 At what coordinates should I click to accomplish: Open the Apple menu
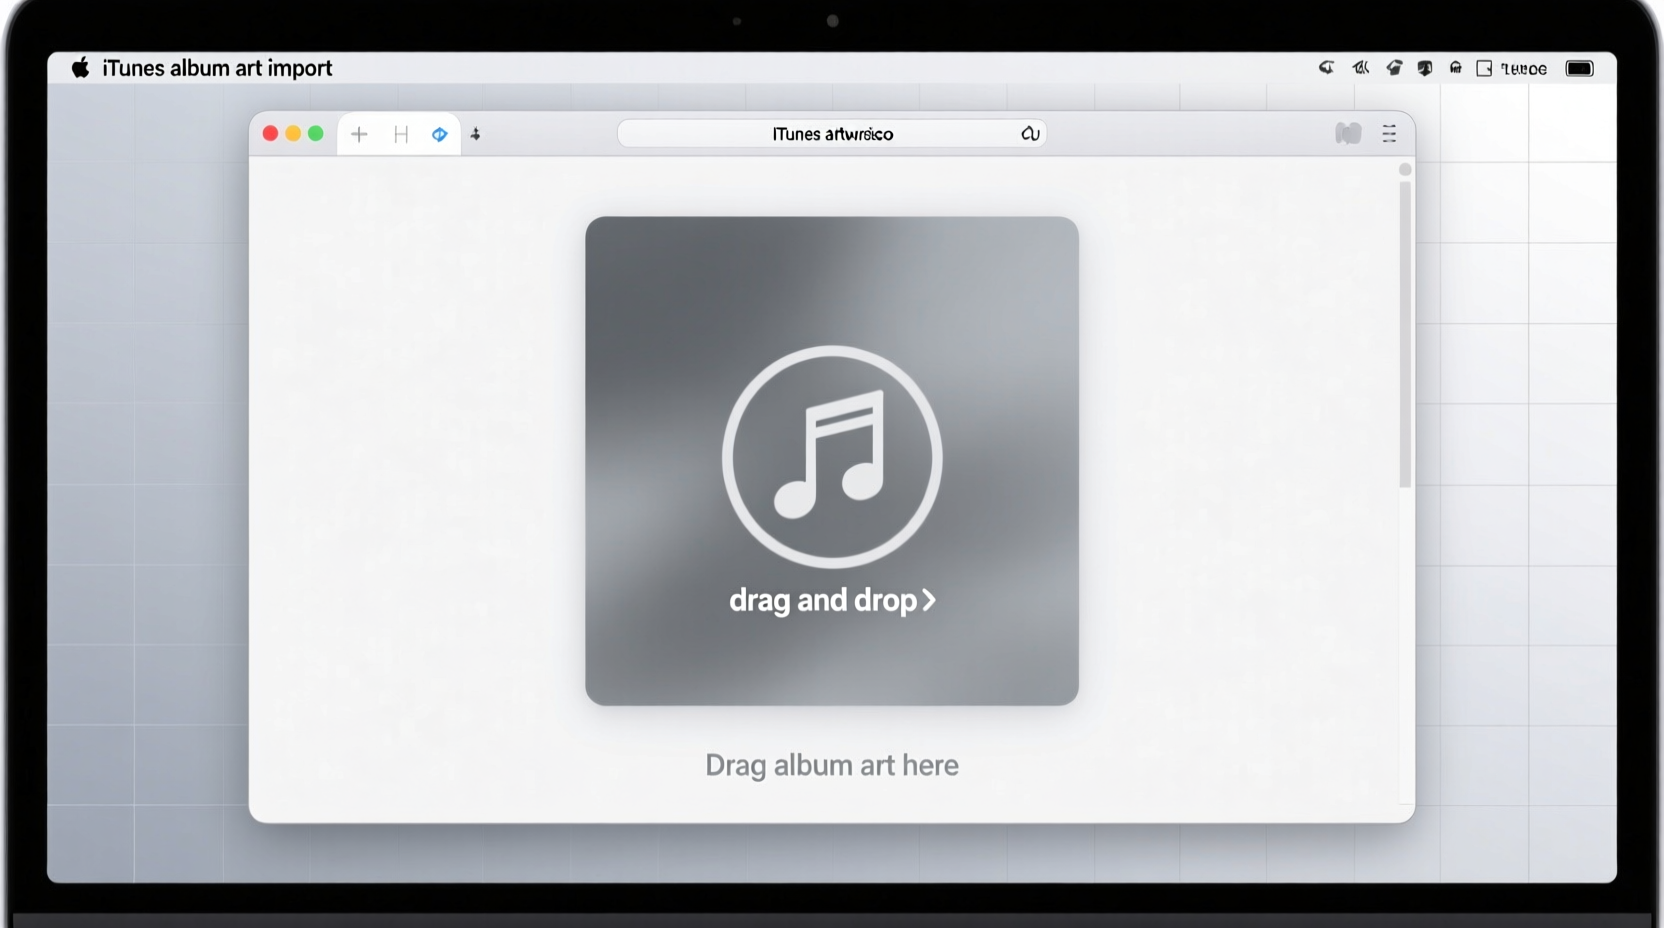(80, 68)
